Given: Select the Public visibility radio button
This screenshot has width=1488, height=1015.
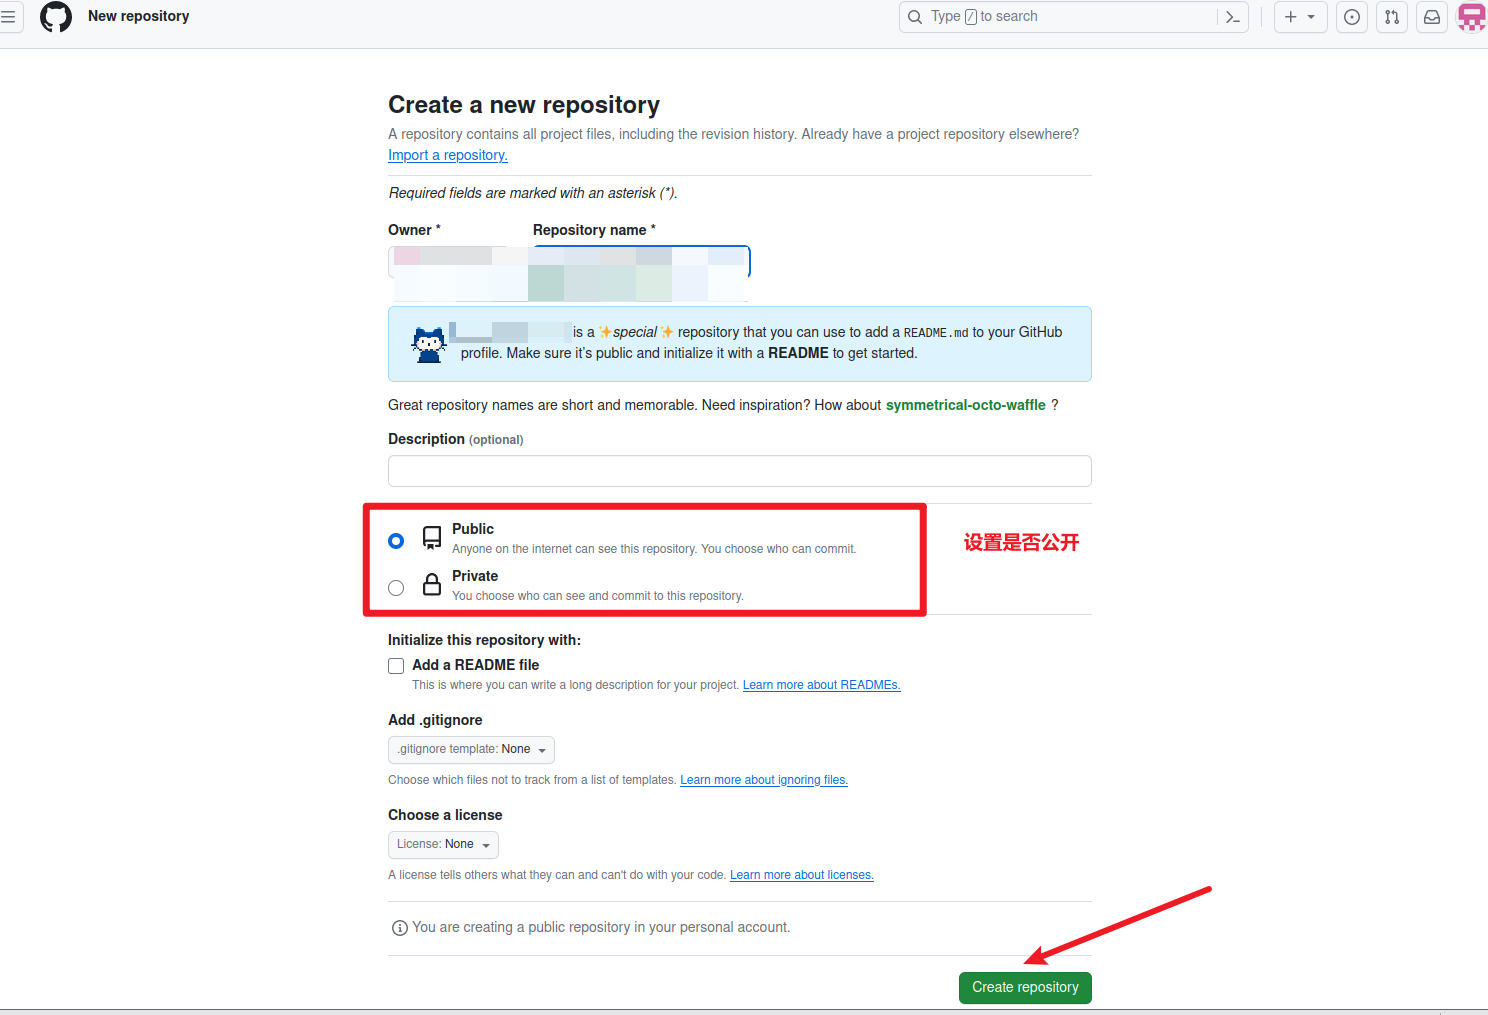Looking at the screenshot, I should [x=396, y=541].
